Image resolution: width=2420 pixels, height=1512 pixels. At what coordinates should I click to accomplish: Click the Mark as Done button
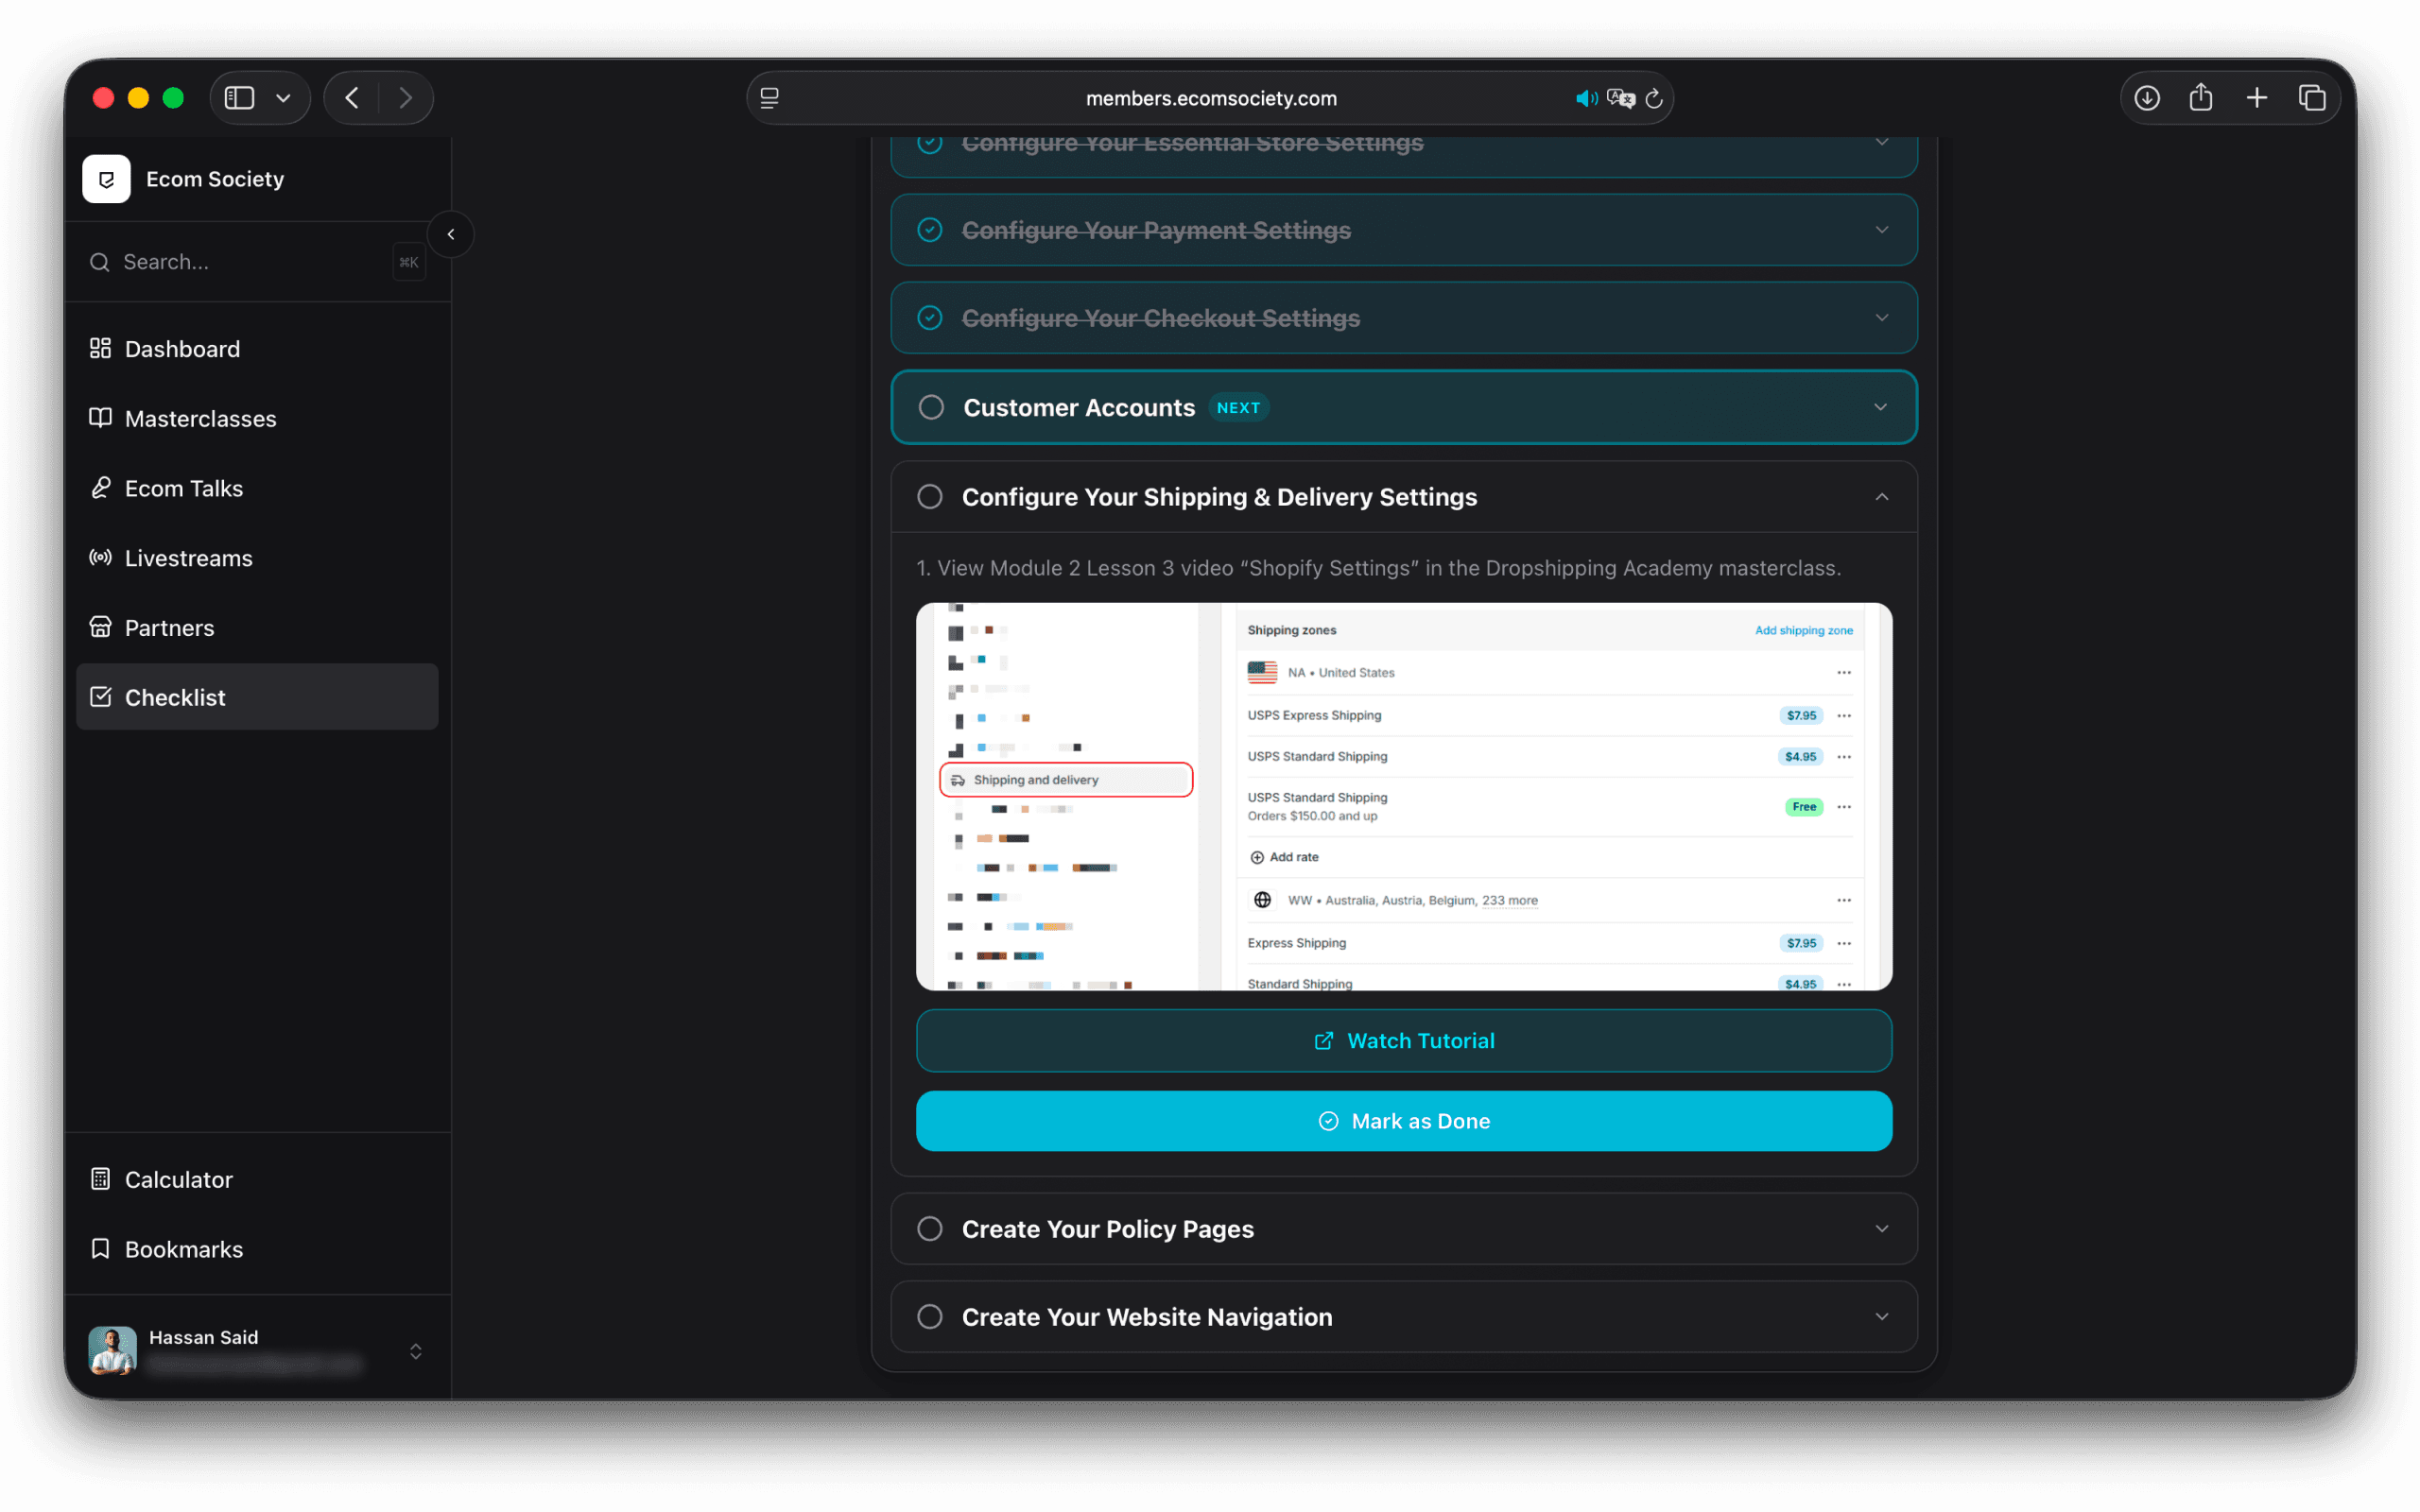click(1404, 1121)
